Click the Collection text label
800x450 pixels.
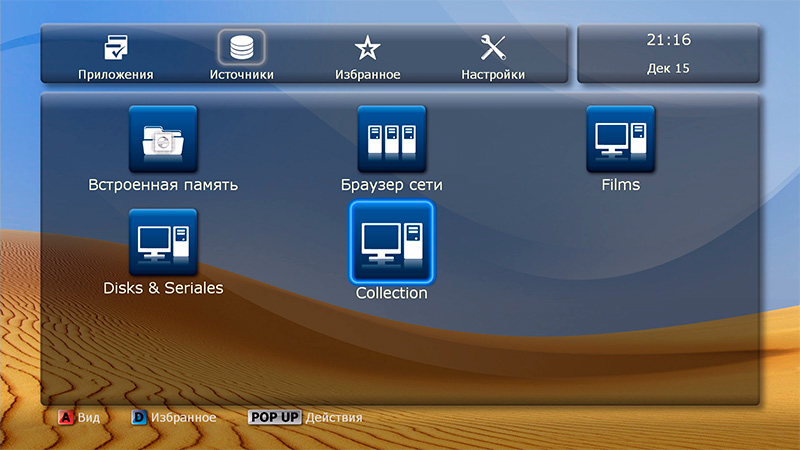[391, 294]
